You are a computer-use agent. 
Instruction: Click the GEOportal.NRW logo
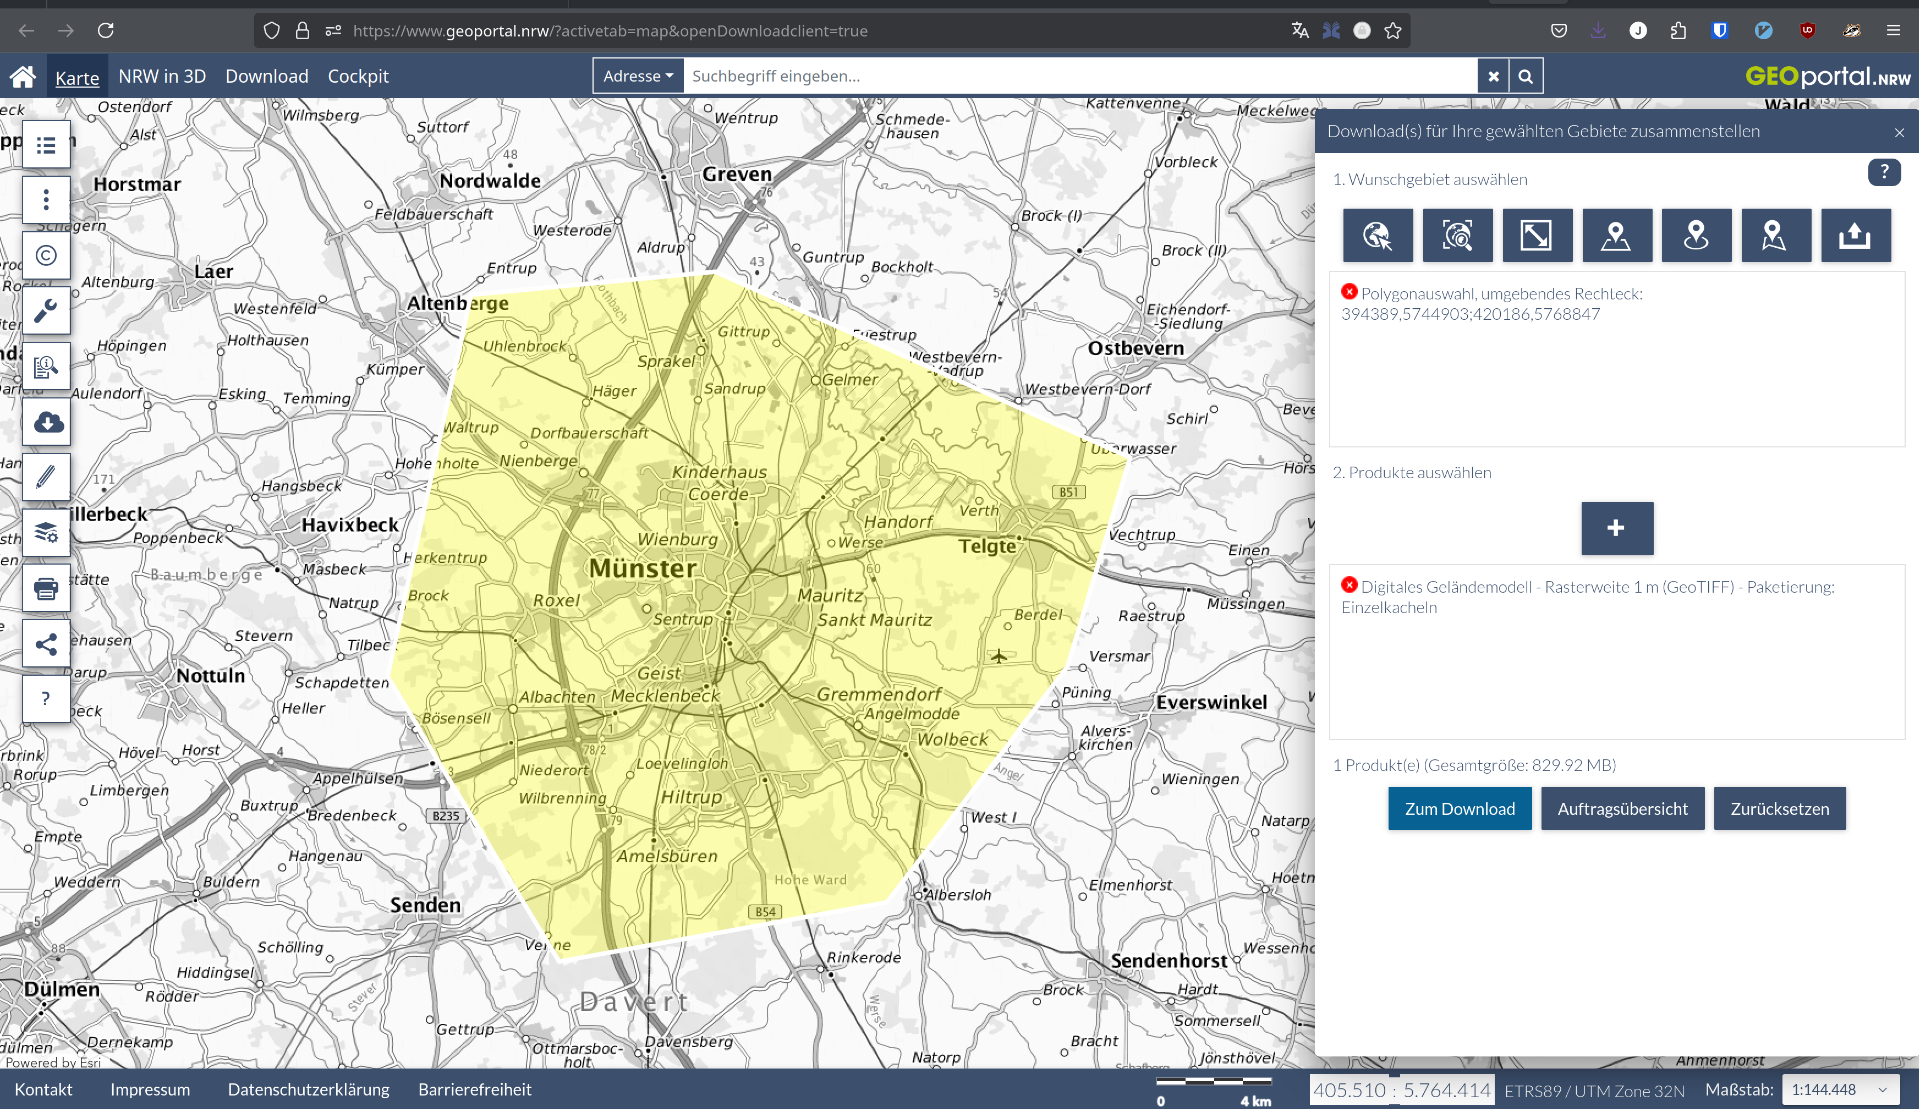[x=1827, y=76]
